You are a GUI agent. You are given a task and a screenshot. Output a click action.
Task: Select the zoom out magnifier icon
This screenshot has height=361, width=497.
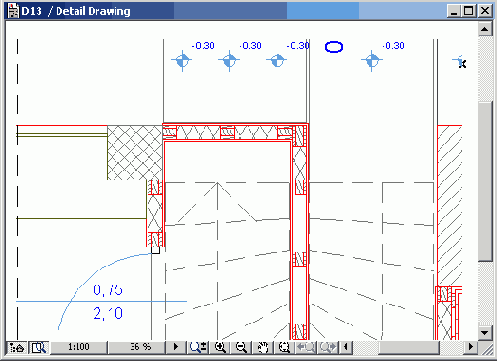(241, 347)
